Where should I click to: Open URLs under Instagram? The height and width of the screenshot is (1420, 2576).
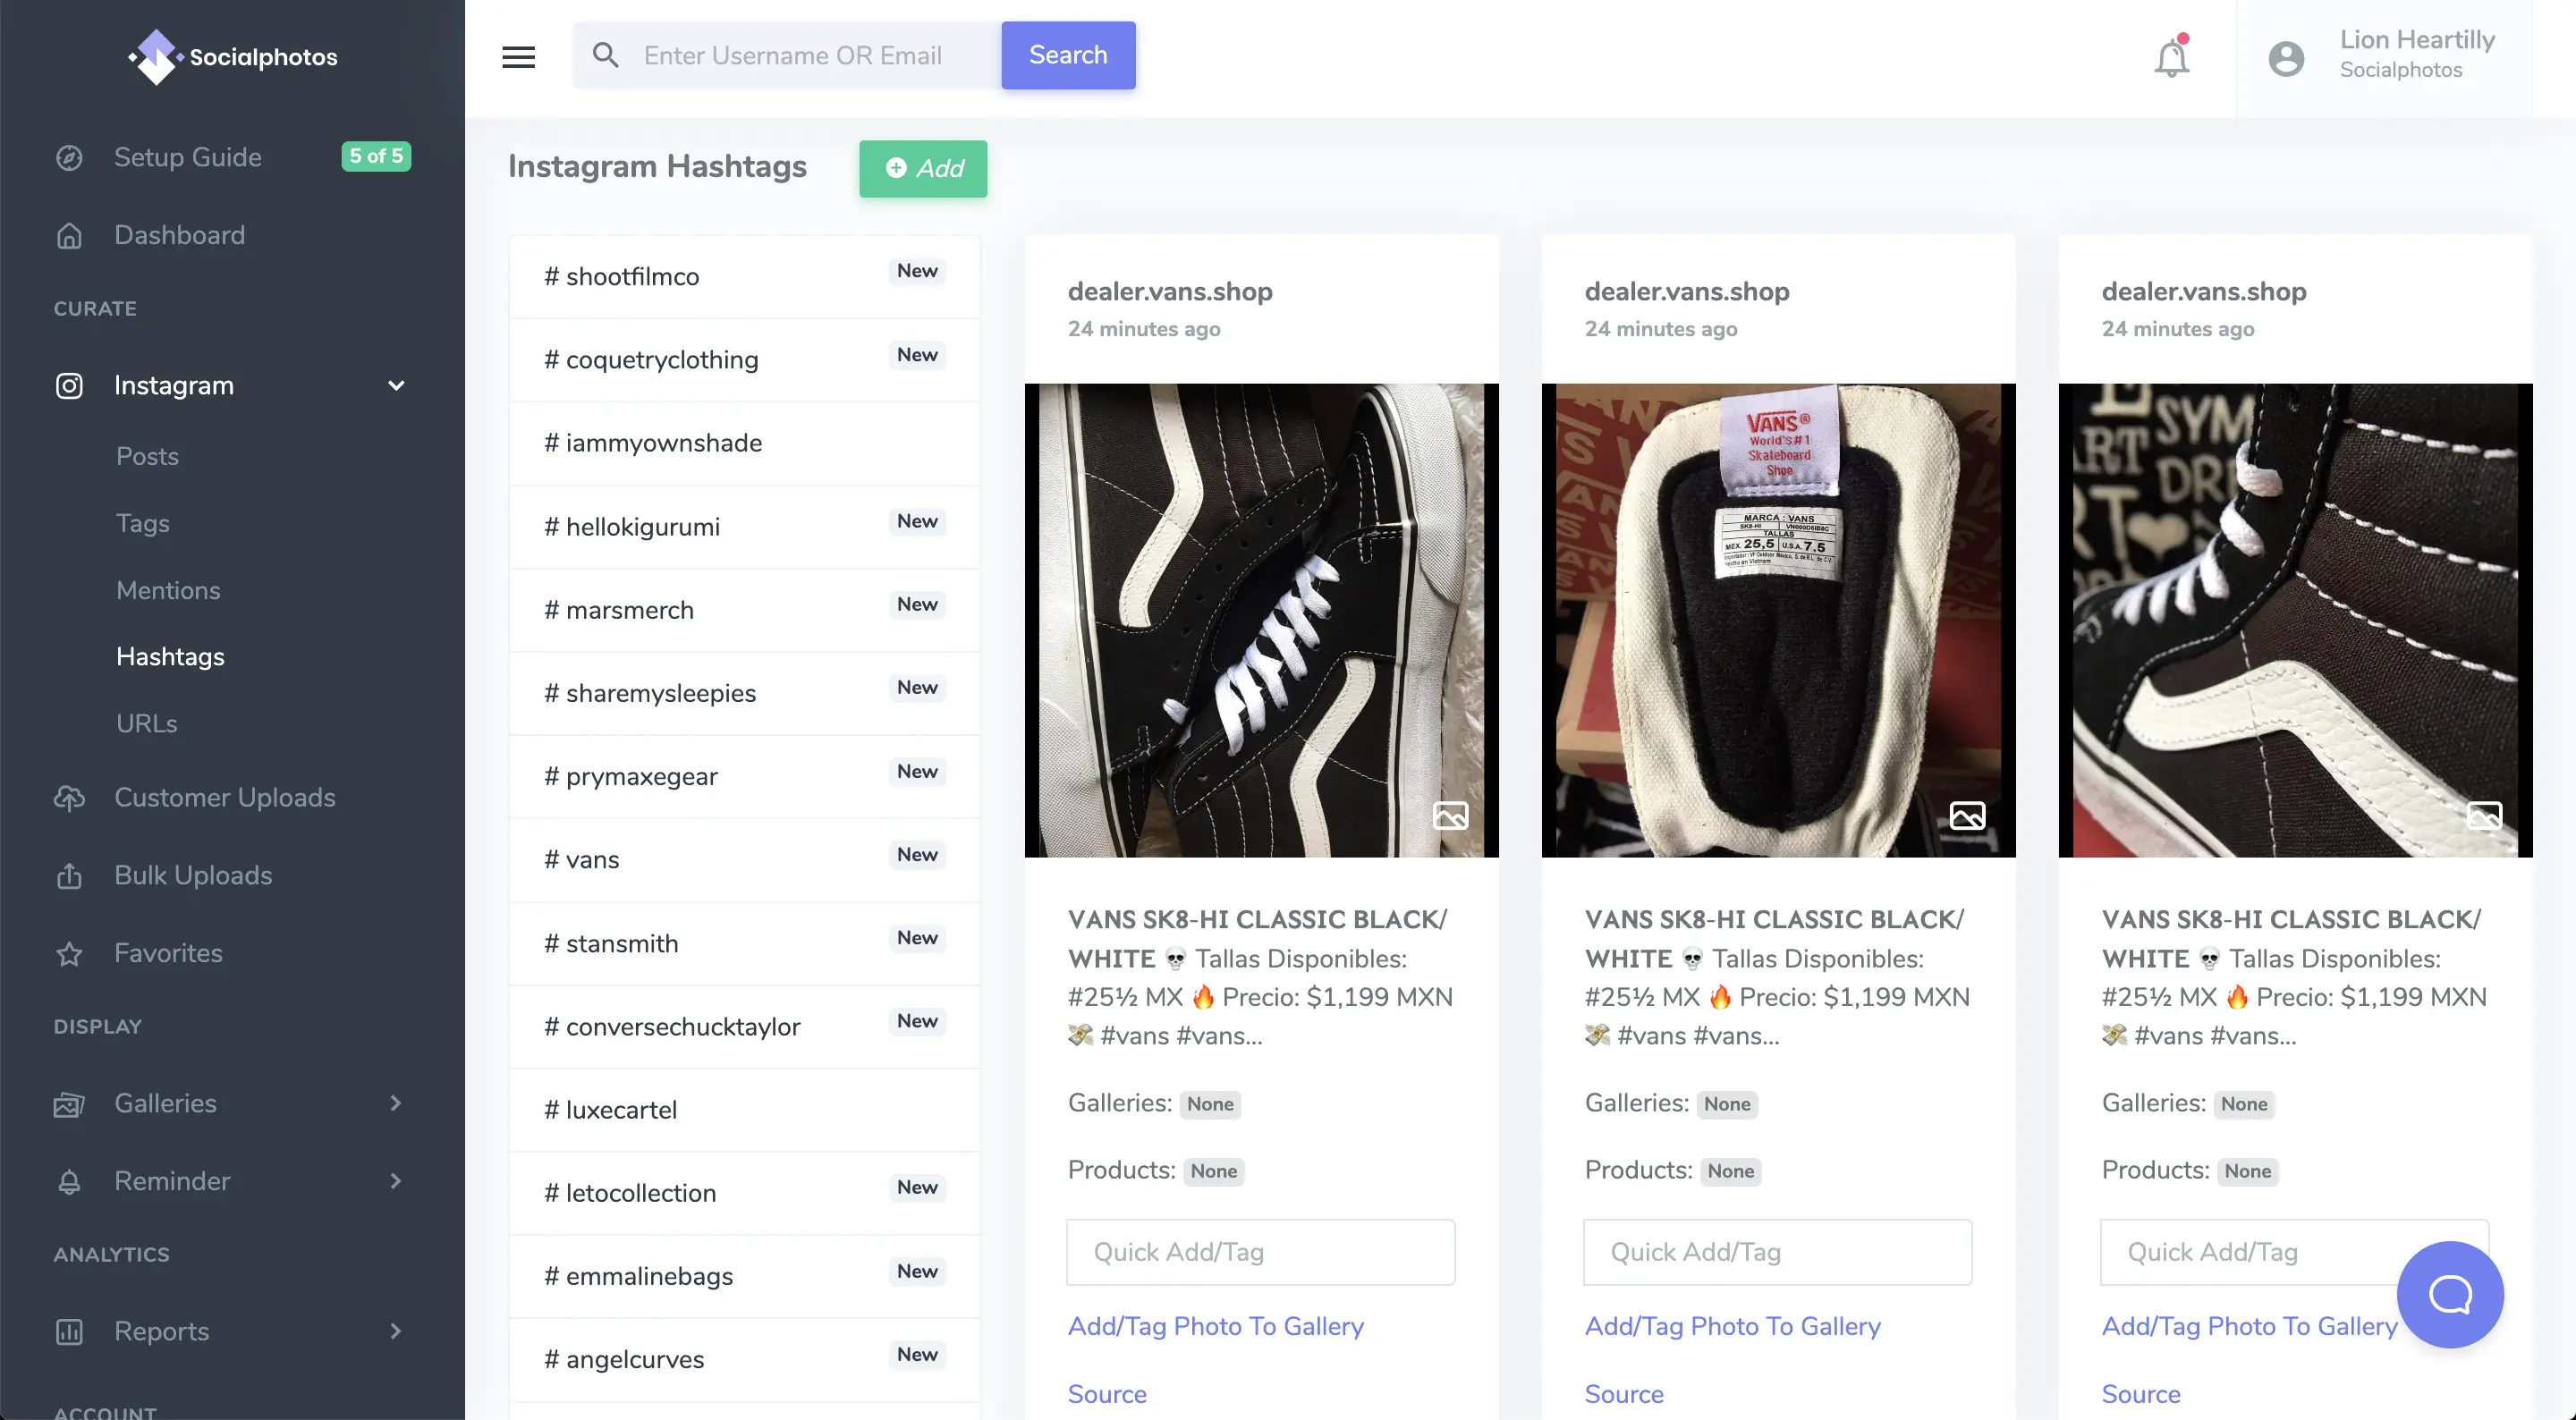tap(147, 723)
